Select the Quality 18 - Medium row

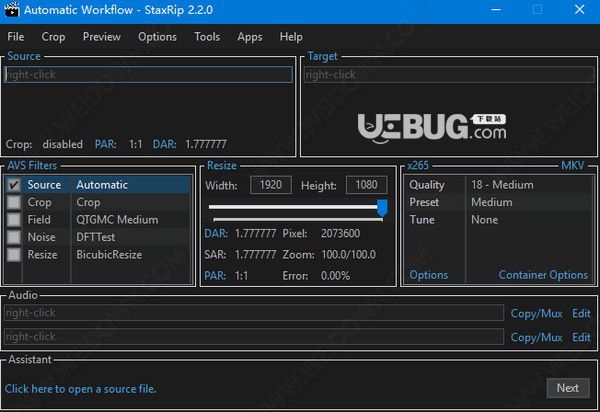(x=498, y=185)
